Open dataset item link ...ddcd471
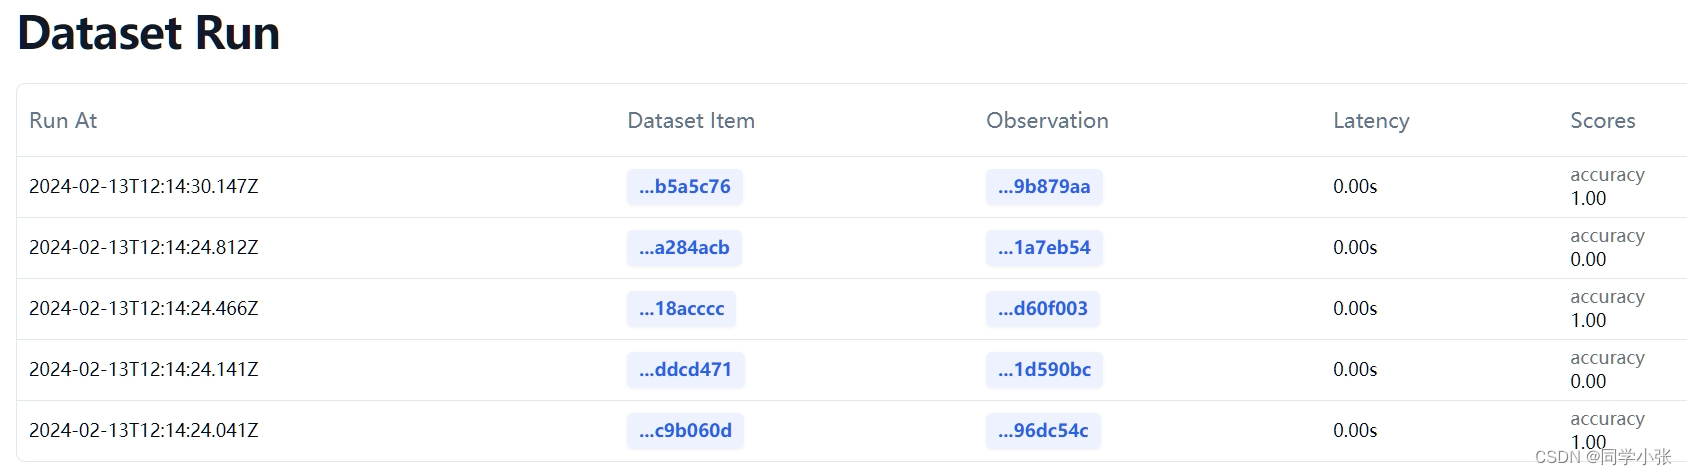 (685, 370)
